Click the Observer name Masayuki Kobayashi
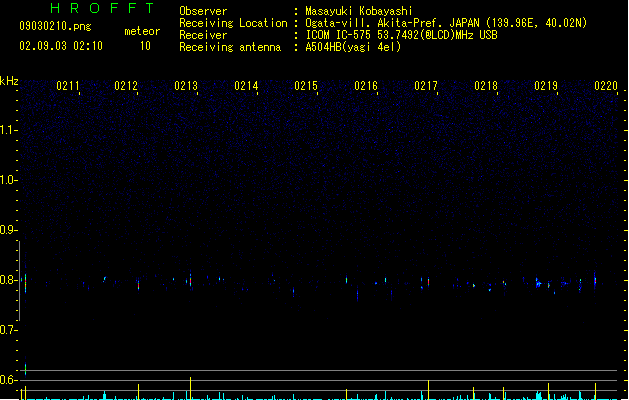 tap(359, 11)
